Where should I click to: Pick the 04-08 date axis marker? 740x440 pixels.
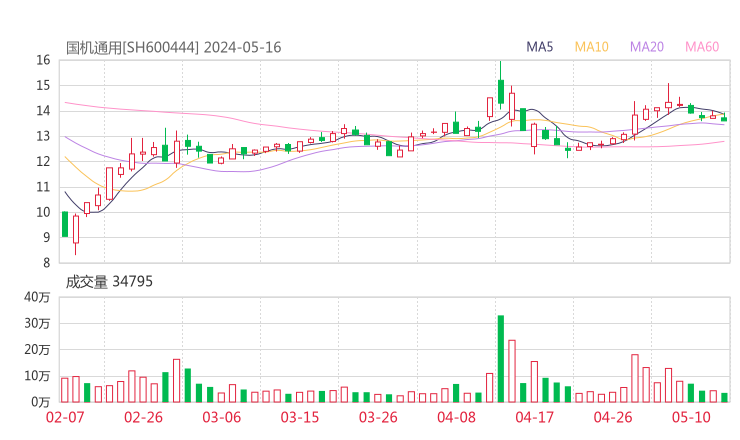tap(456, 417)
